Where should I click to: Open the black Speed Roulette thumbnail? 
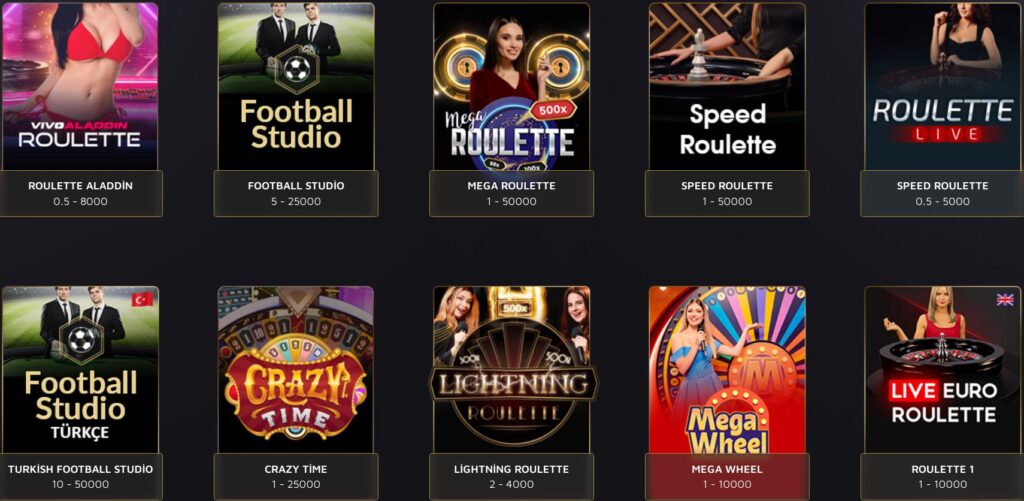(x=727, y=86)
